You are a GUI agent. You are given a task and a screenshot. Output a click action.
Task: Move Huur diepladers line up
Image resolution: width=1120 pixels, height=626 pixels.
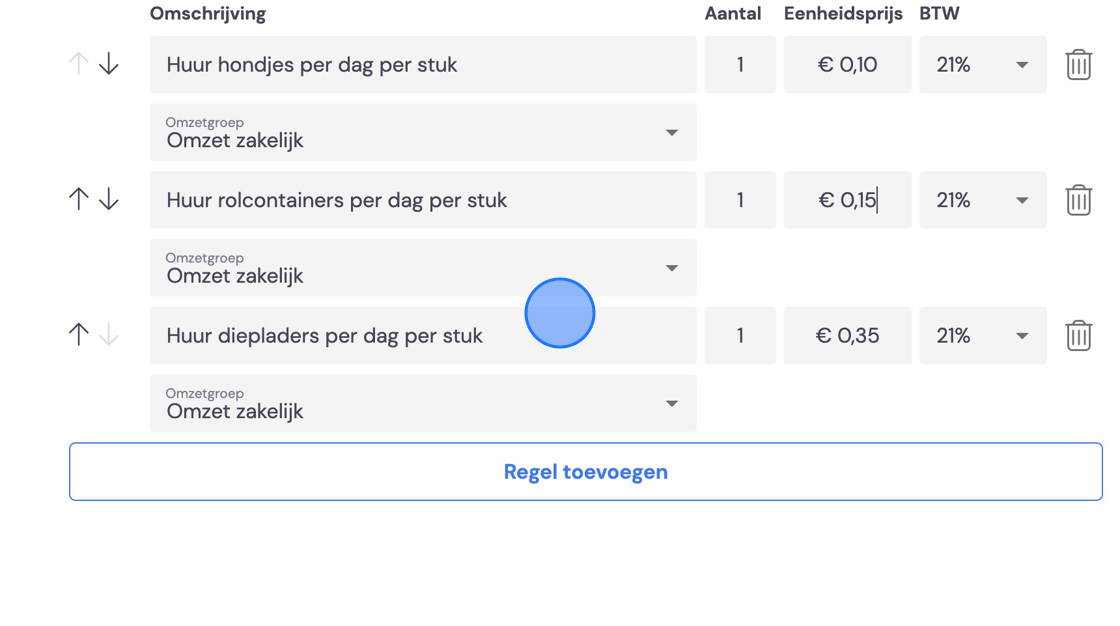tap(79, 334)
